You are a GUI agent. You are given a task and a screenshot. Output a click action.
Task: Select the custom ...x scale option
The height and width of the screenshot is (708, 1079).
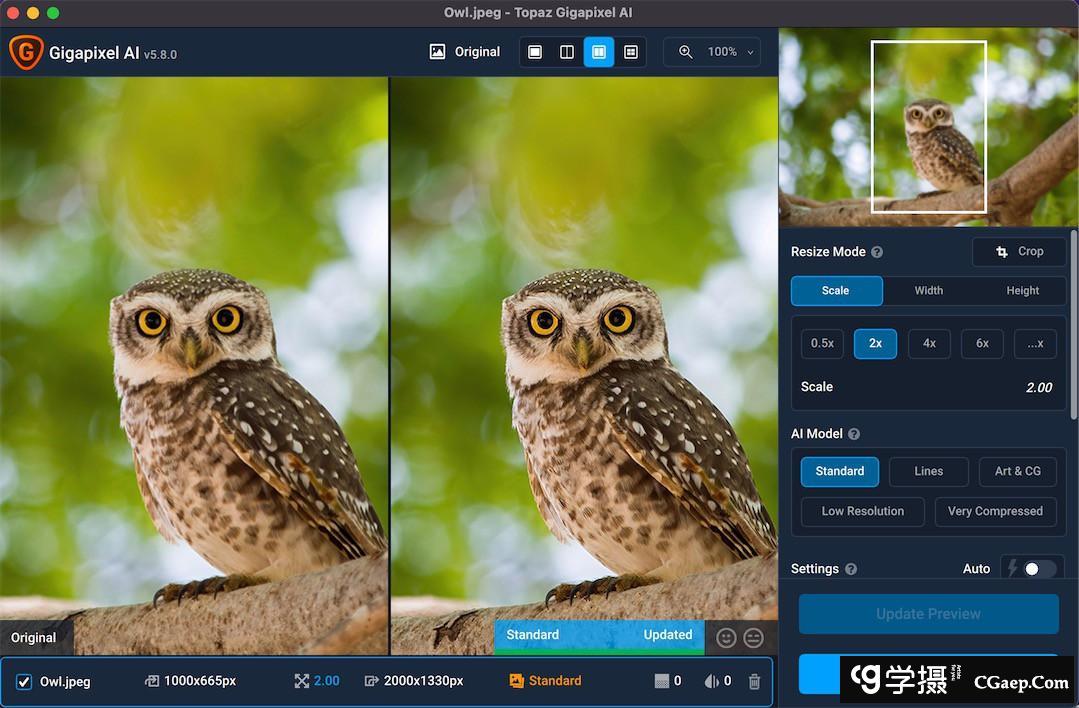point(1035,343)
